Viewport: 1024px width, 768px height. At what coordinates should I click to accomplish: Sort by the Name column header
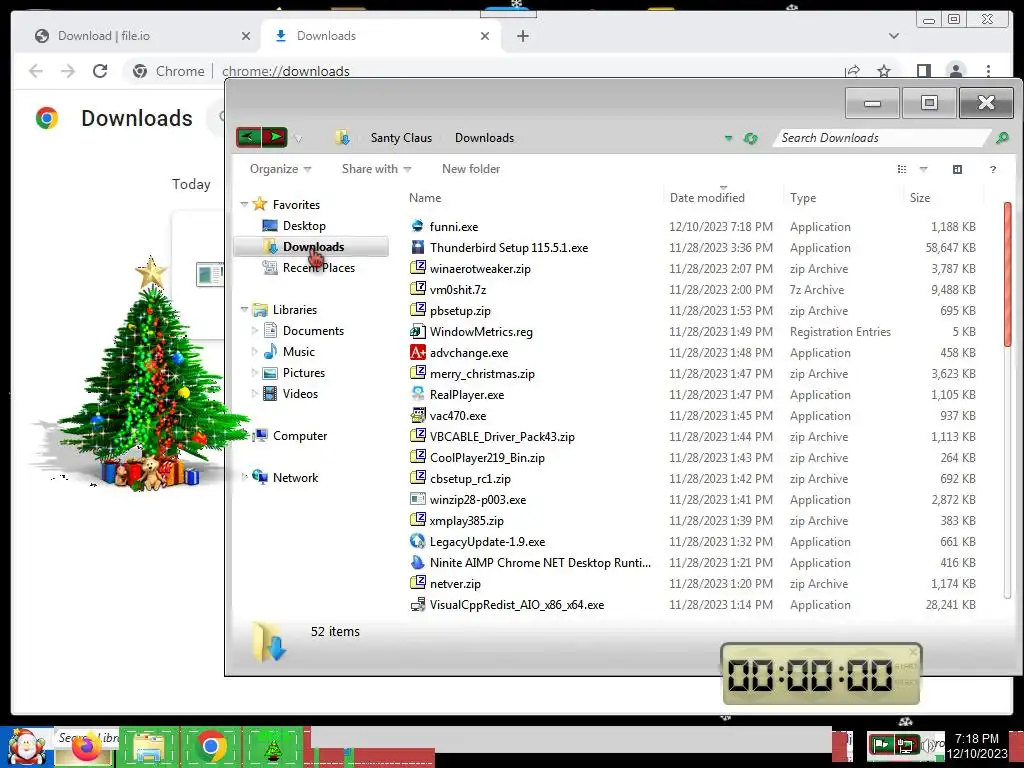click(534, 197)
